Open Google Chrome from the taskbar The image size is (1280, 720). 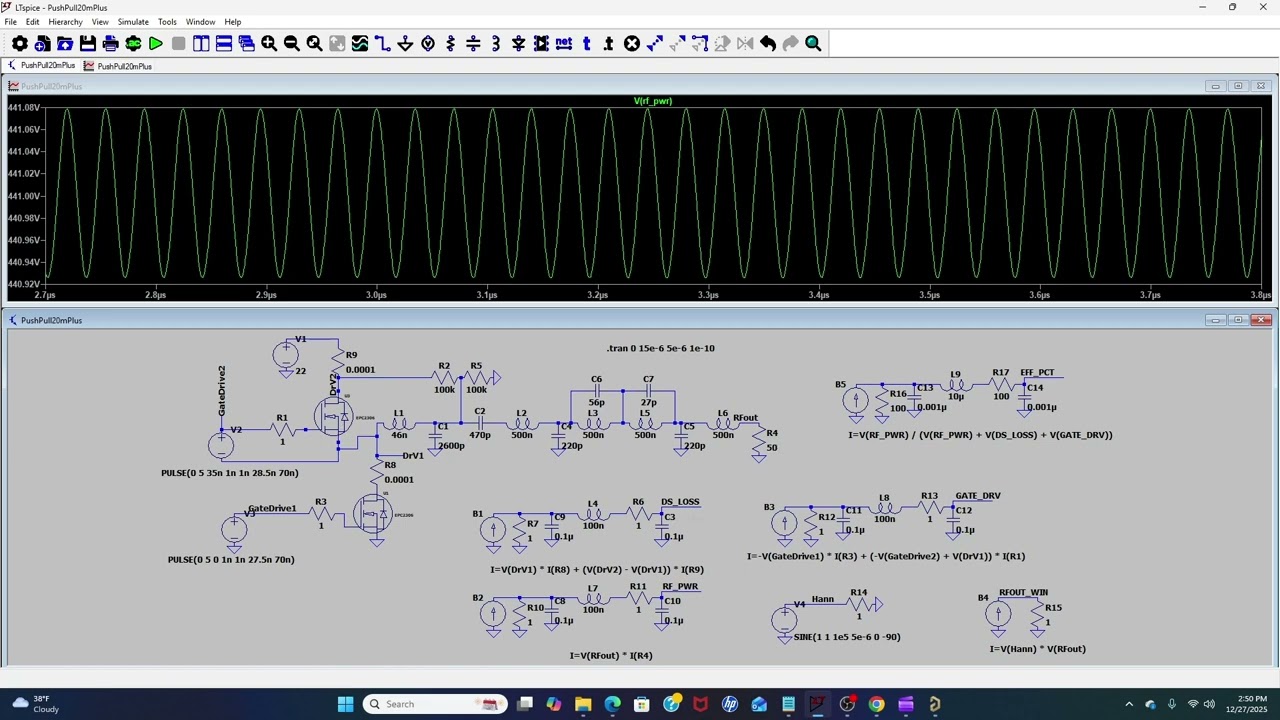[x=876, y=704]
